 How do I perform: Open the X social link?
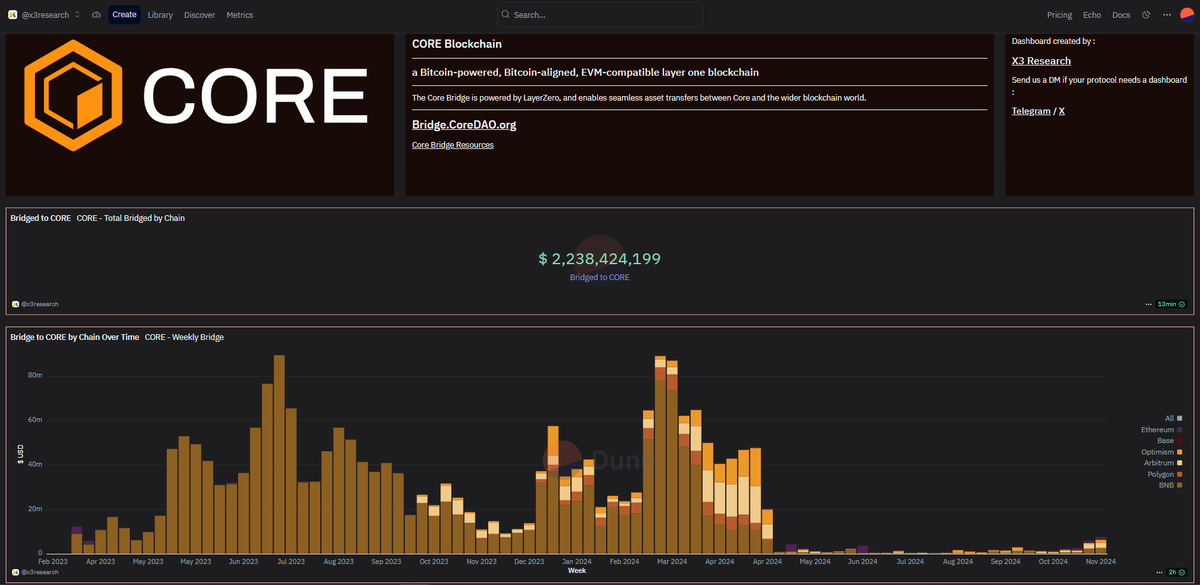click(x=1062, y=111)
